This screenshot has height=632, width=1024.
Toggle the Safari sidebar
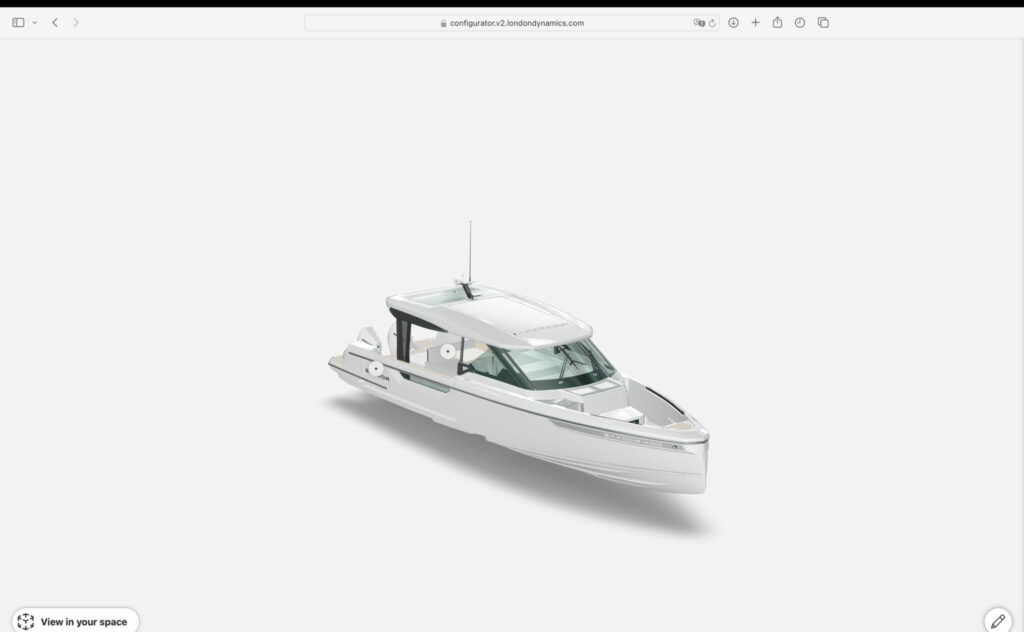(18, 22)
